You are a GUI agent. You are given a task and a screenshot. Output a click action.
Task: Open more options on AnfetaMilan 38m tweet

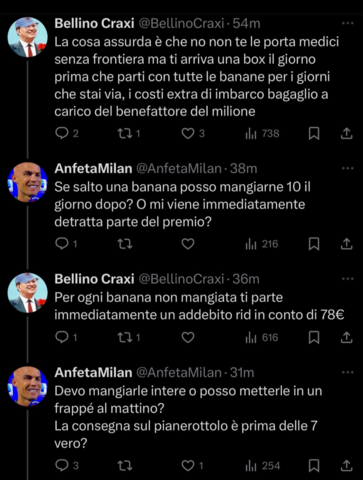coord(348,168)
